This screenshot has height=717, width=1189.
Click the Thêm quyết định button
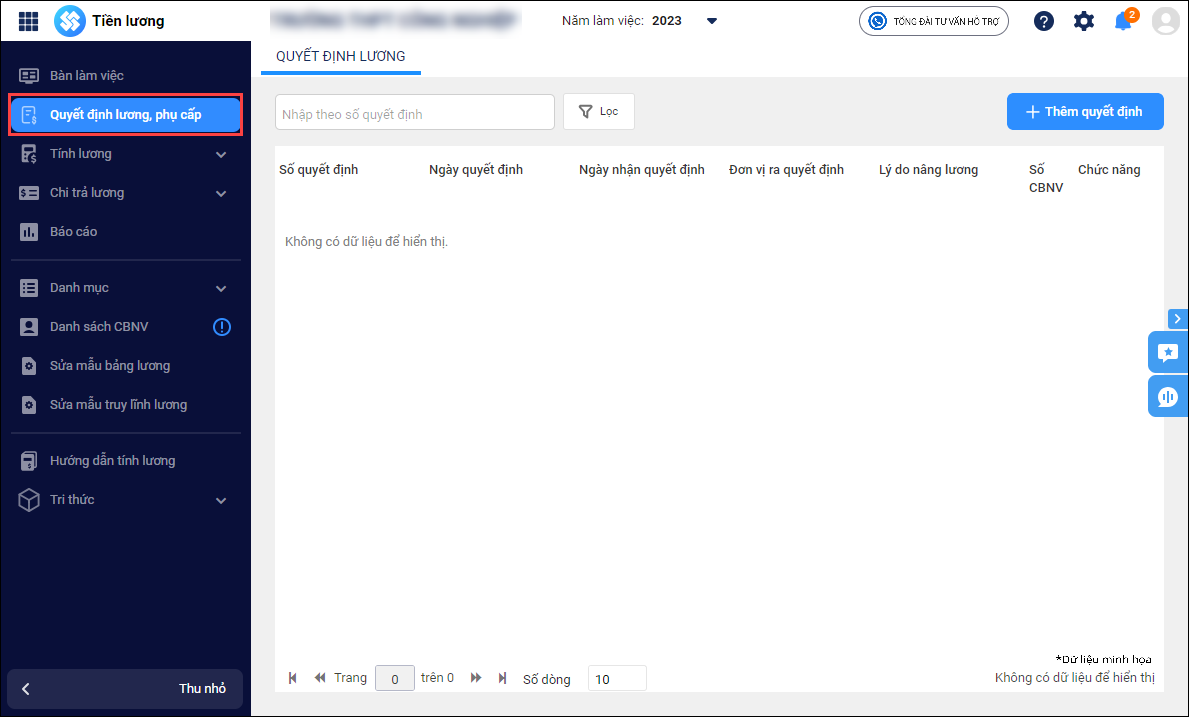(1085, 111)
